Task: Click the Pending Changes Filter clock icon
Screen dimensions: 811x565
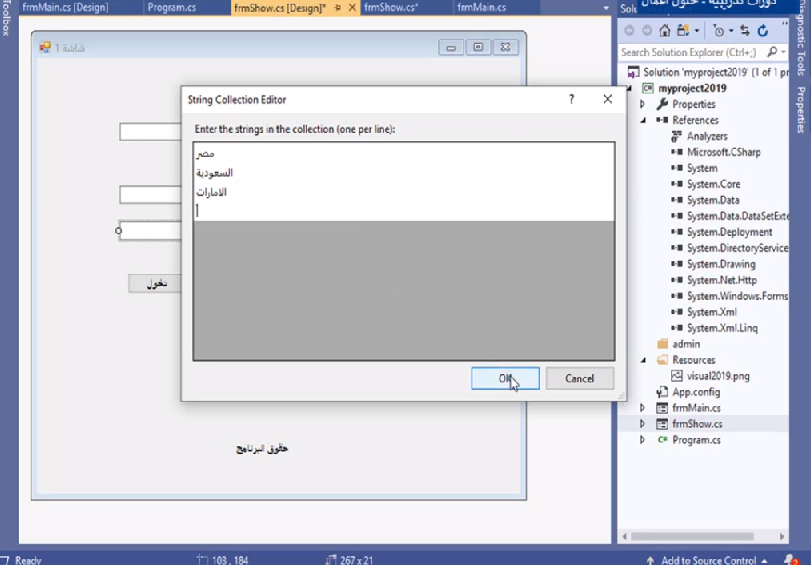Action: 720,31
